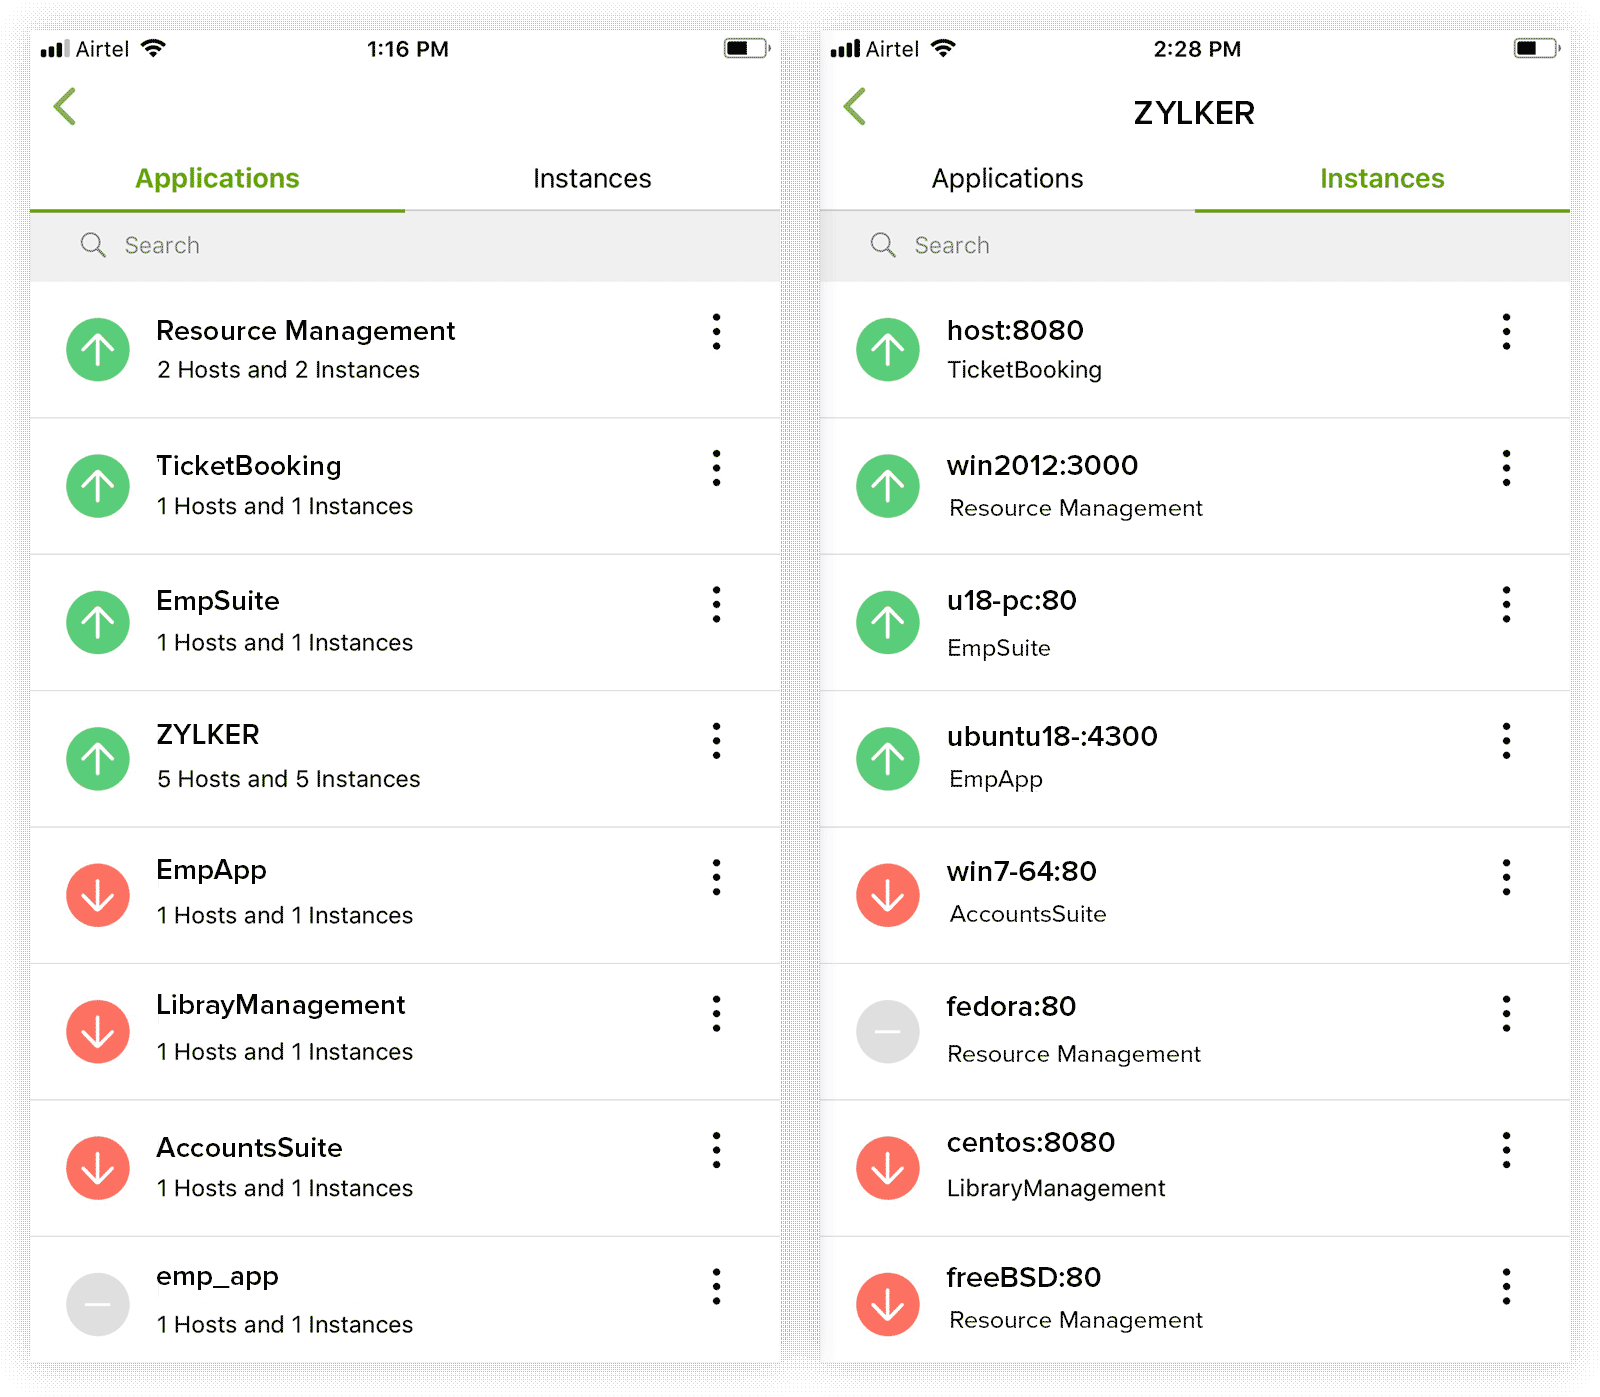
Task: Open the Instances tab on the left screen
Action: [592, 178]
